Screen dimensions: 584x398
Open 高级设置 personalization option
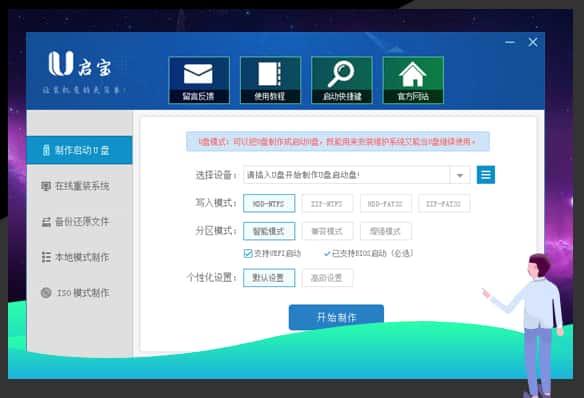click(x=327, y=278)
